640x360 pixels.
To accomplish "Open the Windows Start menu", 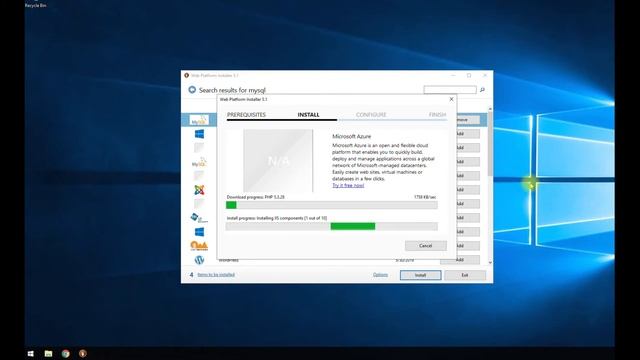I will [x=31, y=353].
